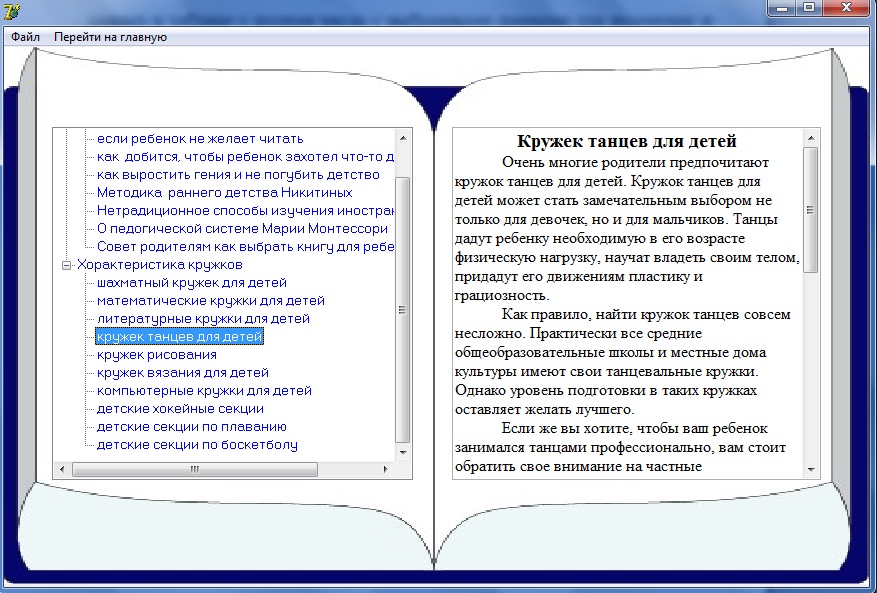Screen dimensions: 877x593
Task: Close the application window
Action: pyautogui.click(x=847, y=8)
